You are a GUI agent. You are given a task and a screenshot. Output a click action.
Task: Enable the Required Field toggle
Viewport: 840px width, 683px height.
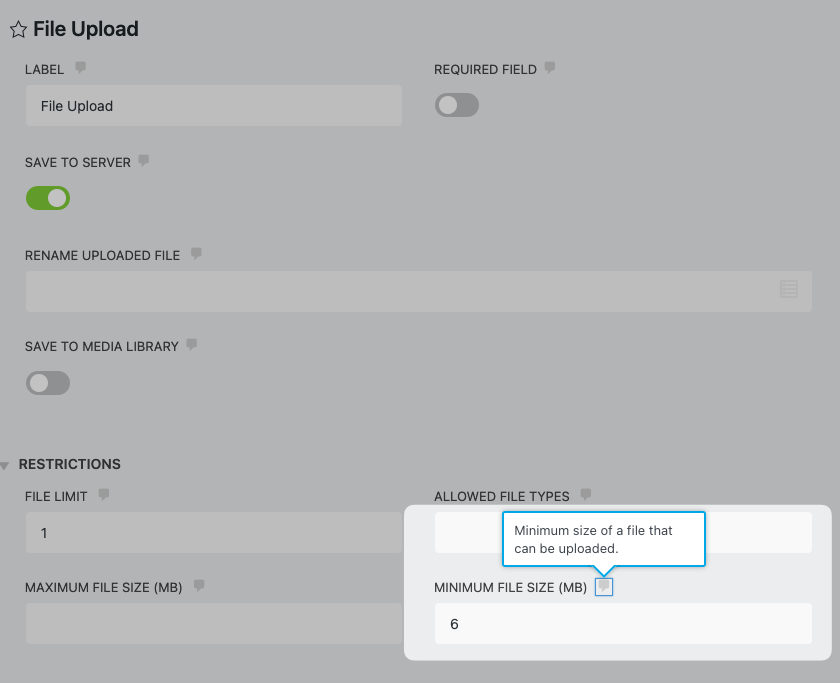click(x=457, y=105)
